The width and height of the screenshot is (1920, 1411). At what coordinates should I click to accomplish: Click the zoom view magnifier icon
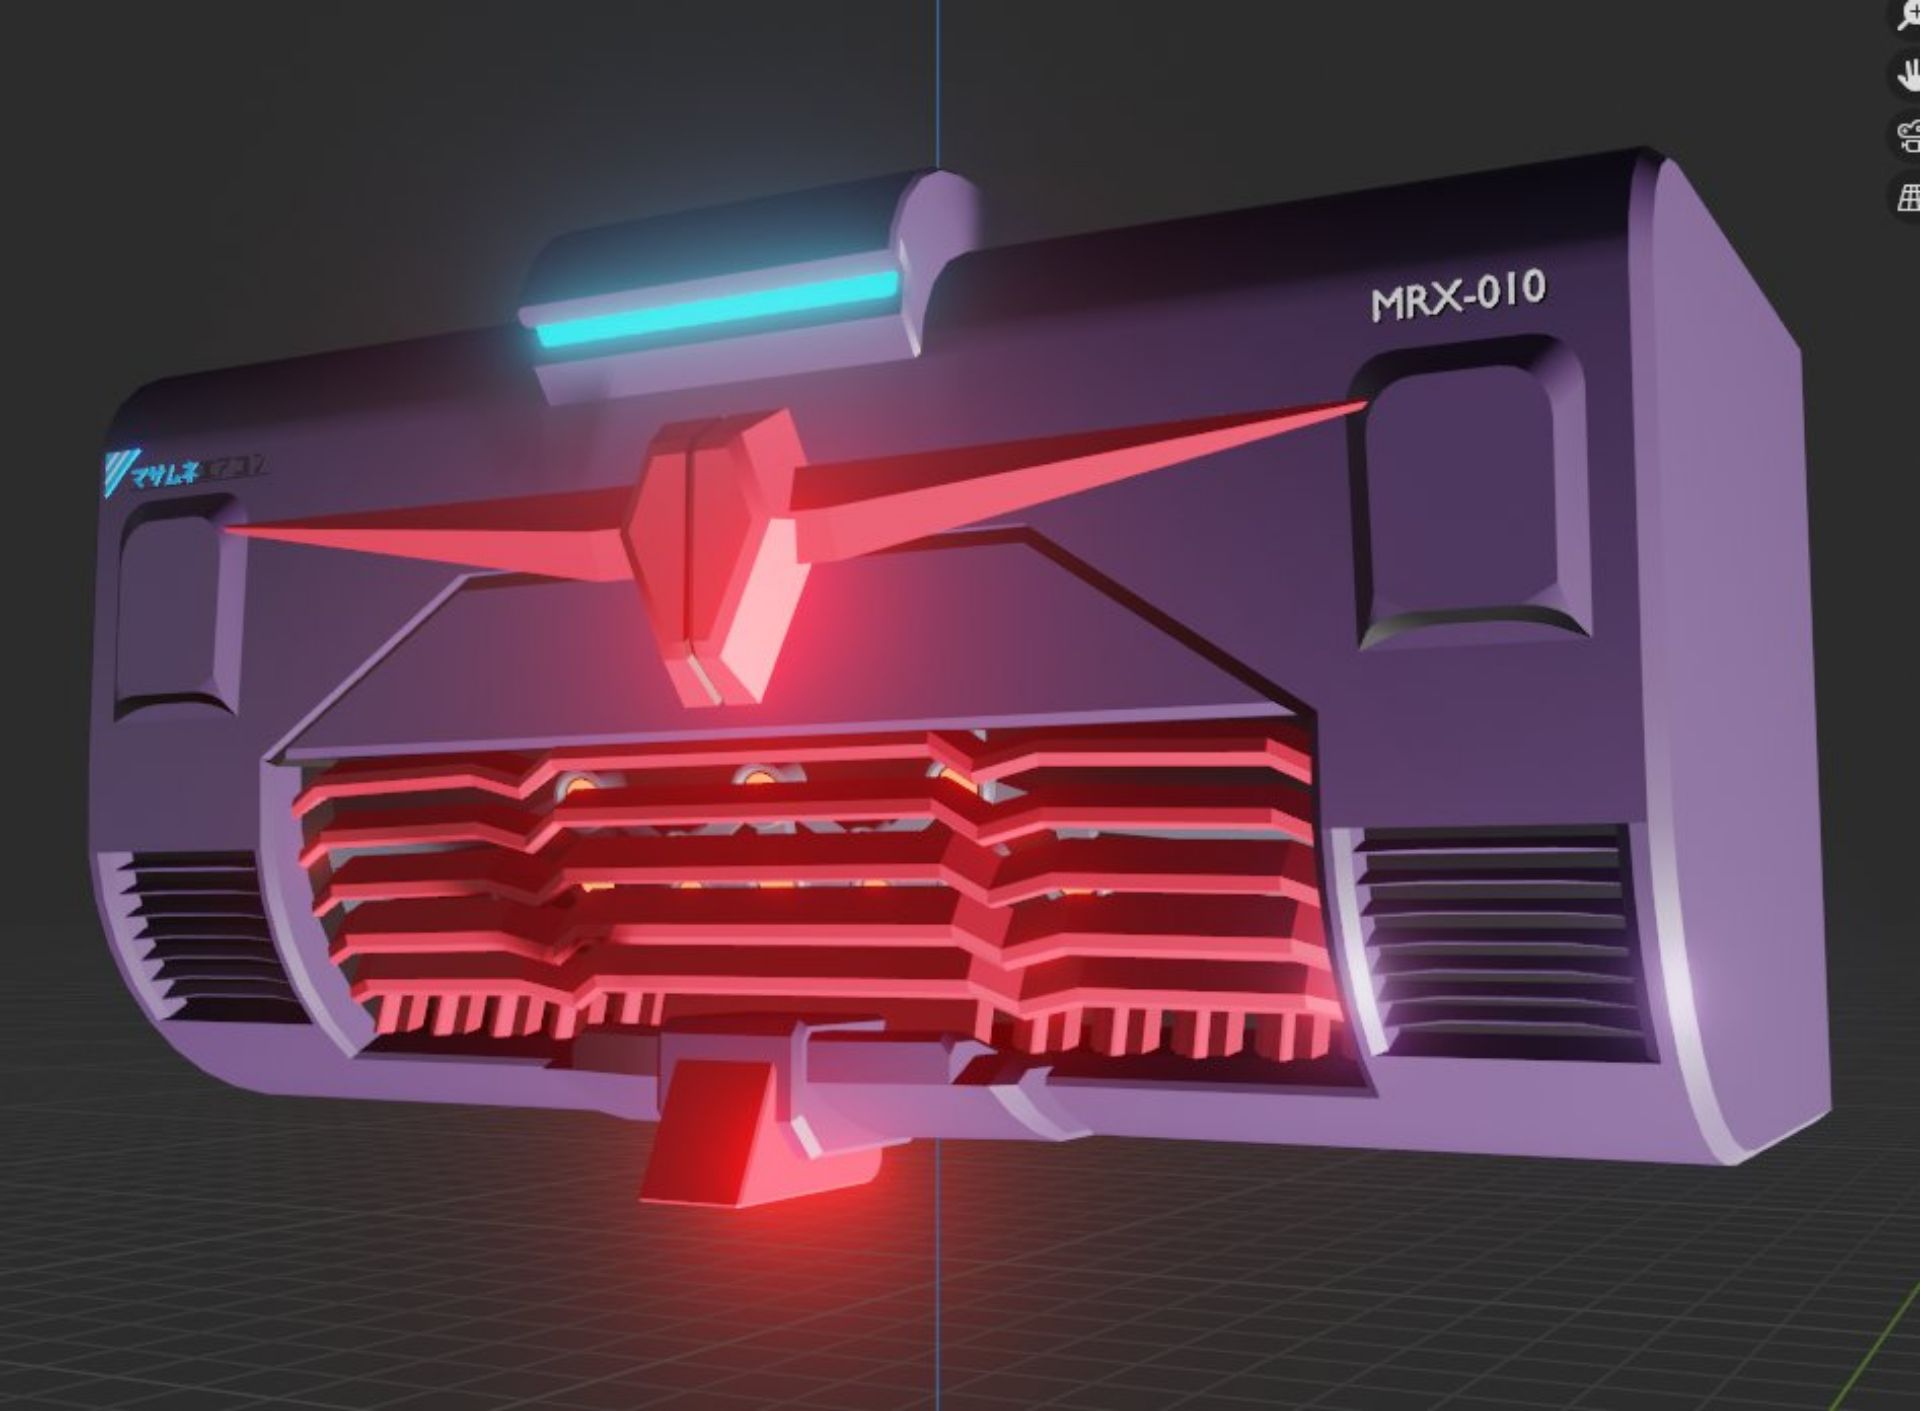point(1908,14)
